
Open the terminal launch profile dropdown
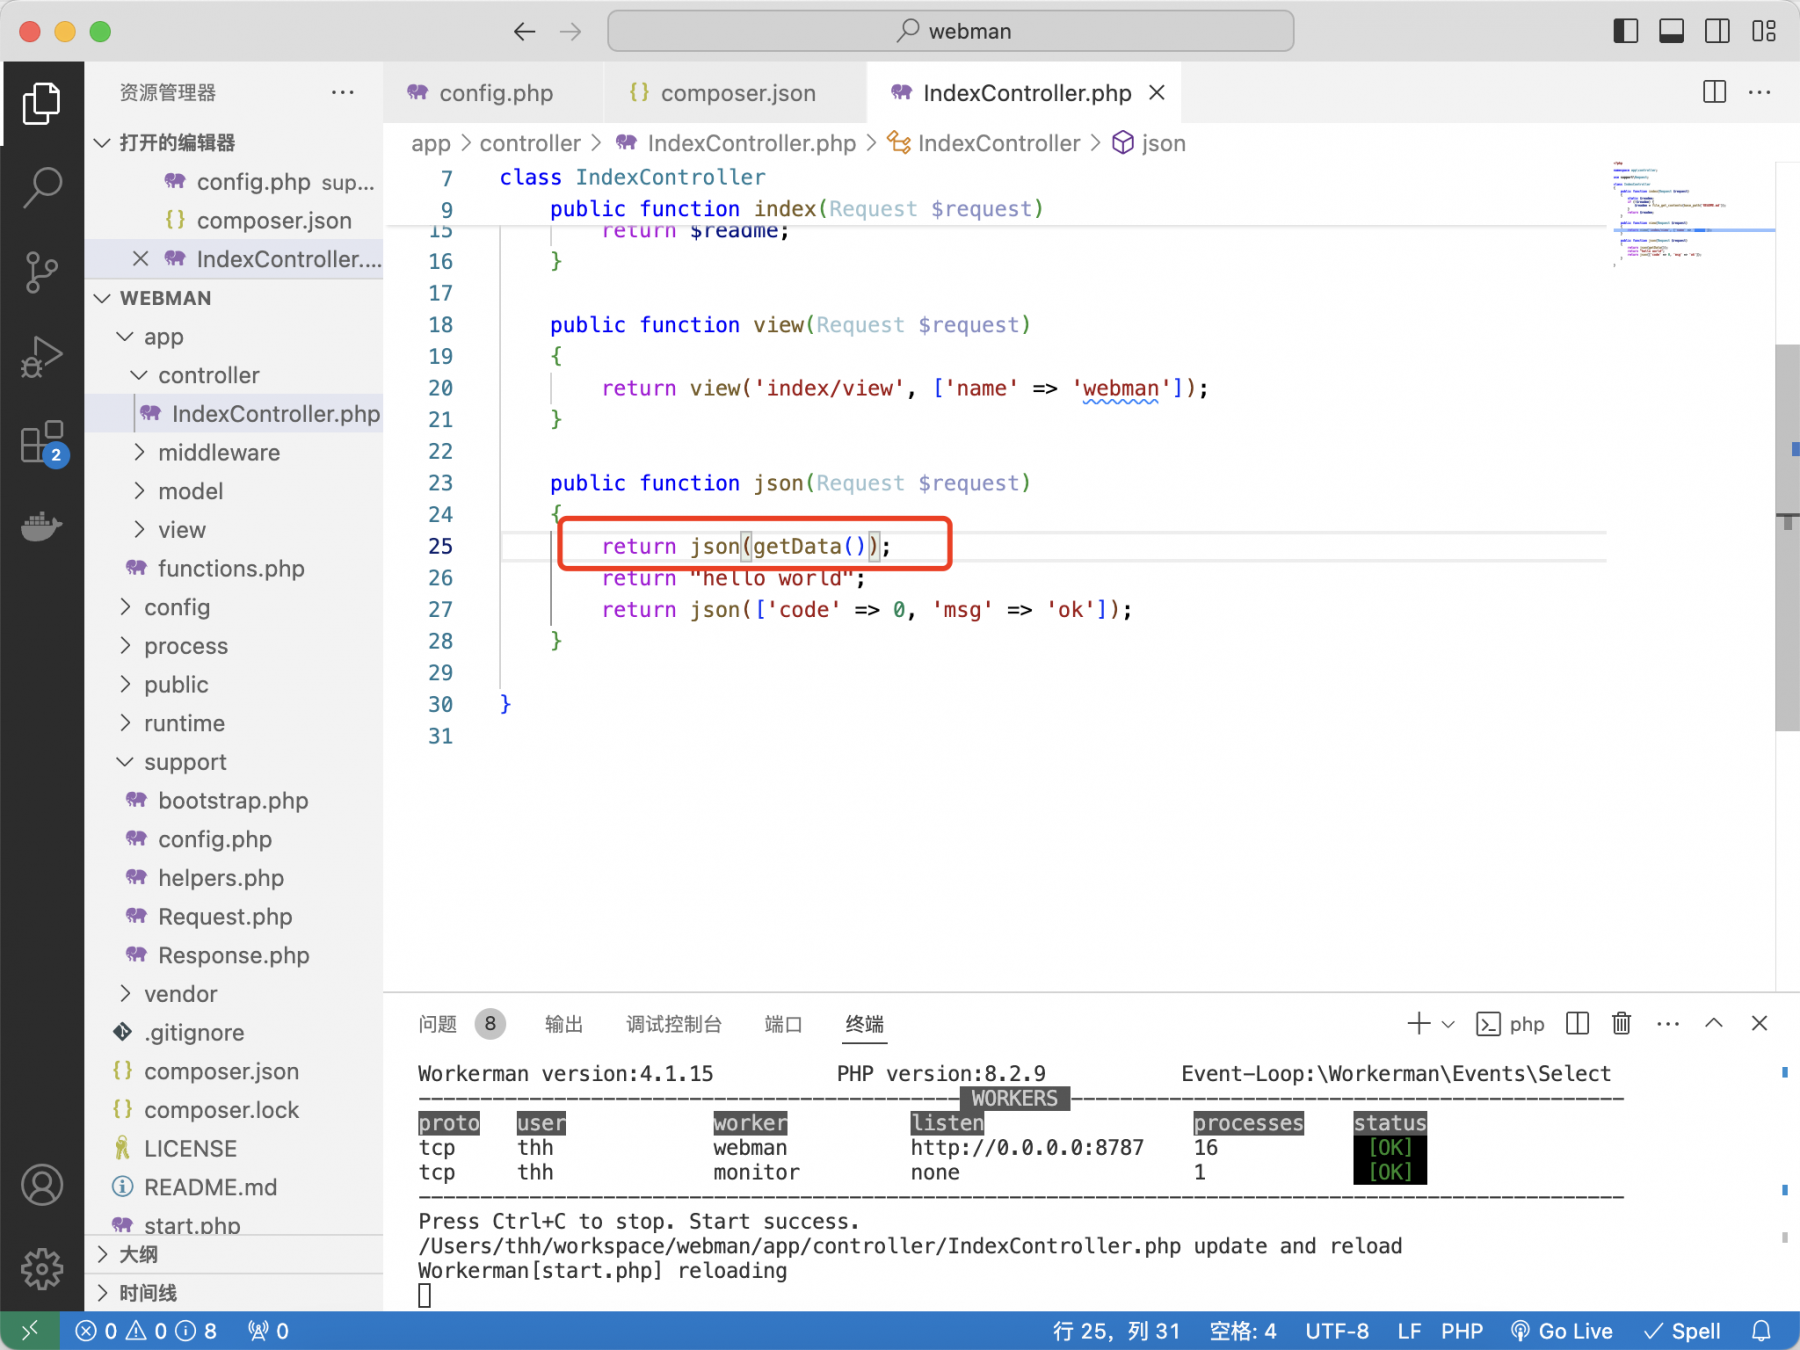coord(1447,1024)
